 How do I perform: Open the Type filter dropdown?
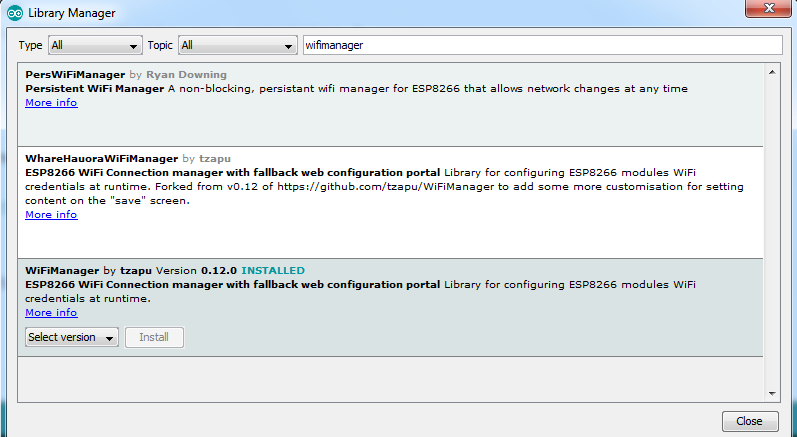pos(95,45)
